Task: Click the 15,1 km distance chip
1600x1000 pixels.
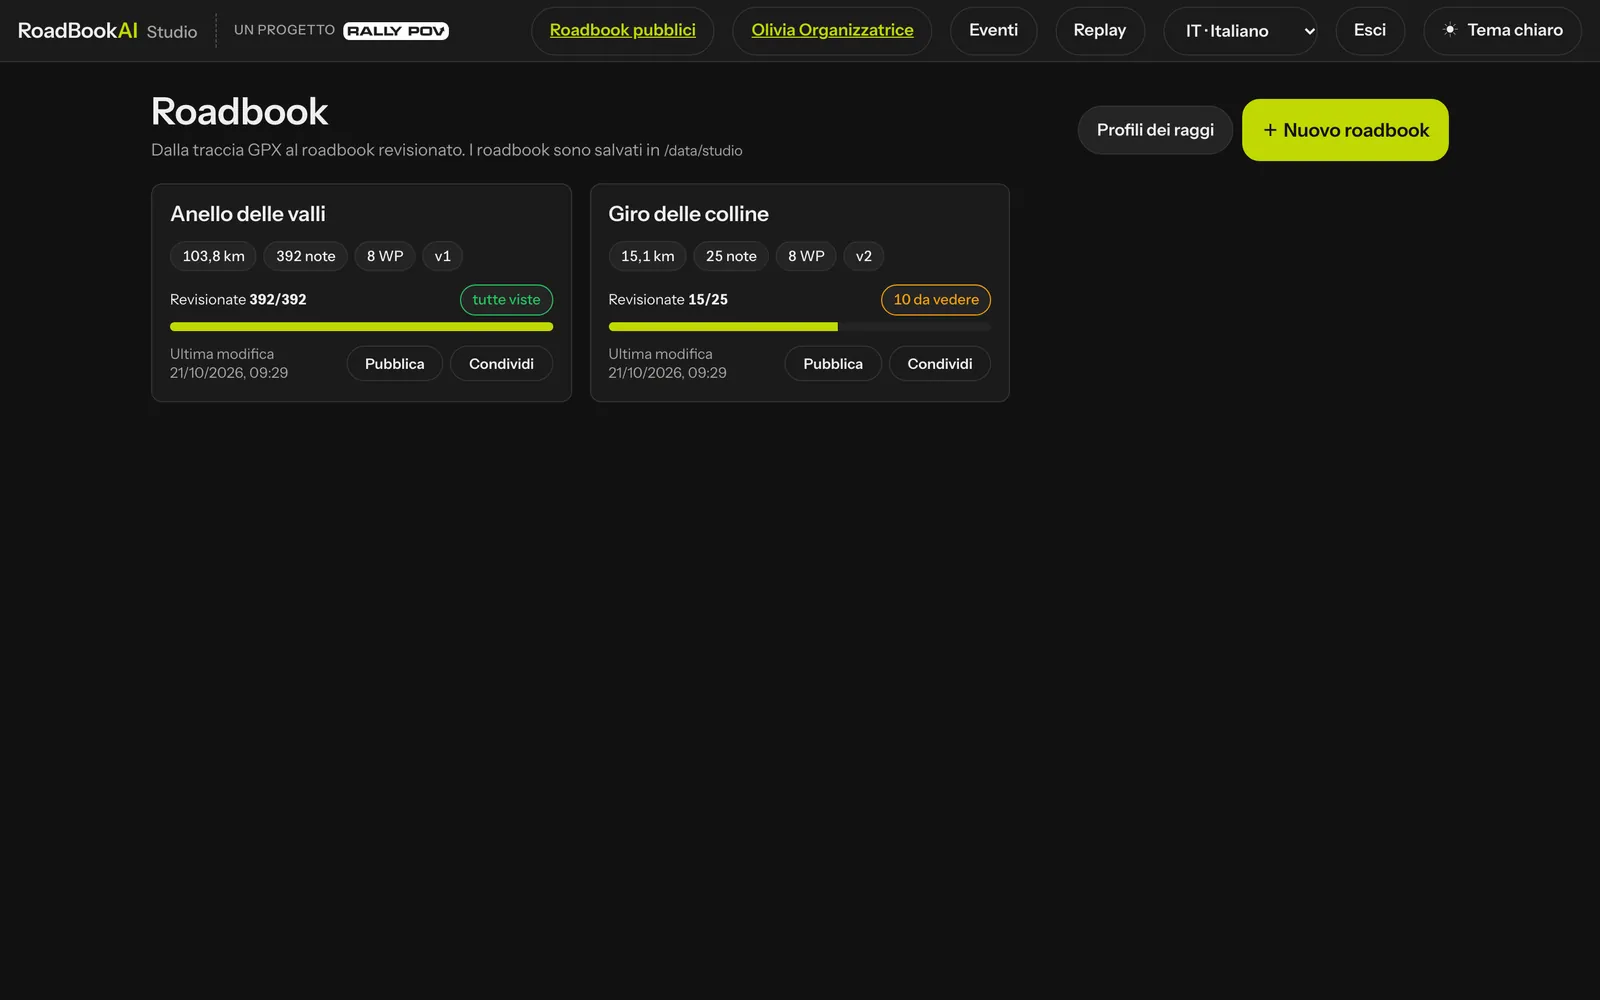Action: pos(647,256)
